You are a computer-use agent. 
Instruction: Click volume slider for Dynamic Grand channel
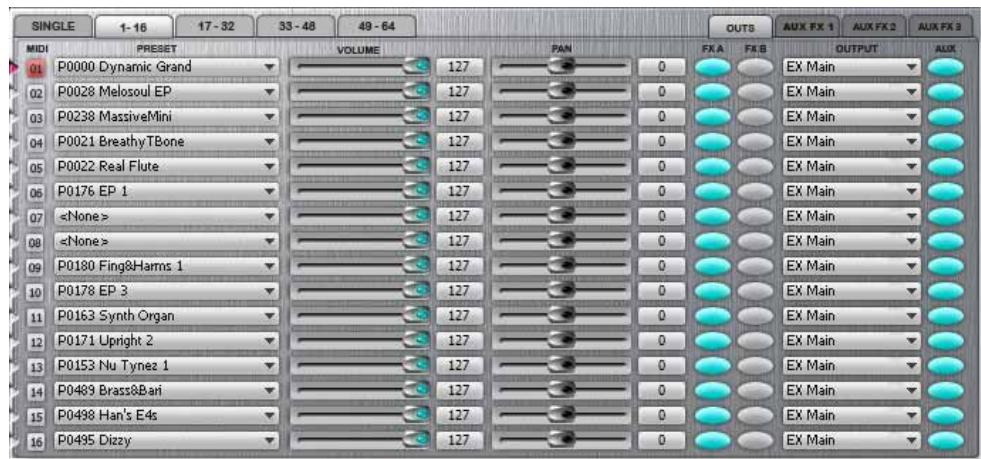point(360,67)
